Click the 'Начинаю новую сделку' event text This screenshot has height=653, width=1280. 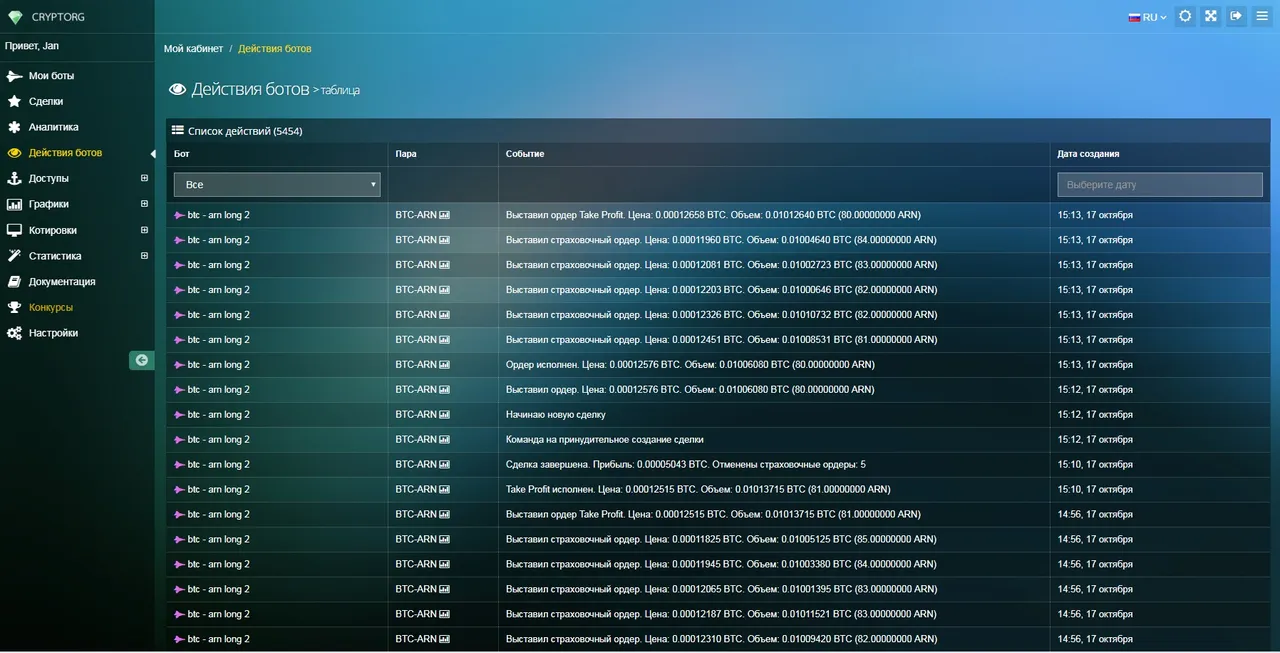click(x=556, y=414)
